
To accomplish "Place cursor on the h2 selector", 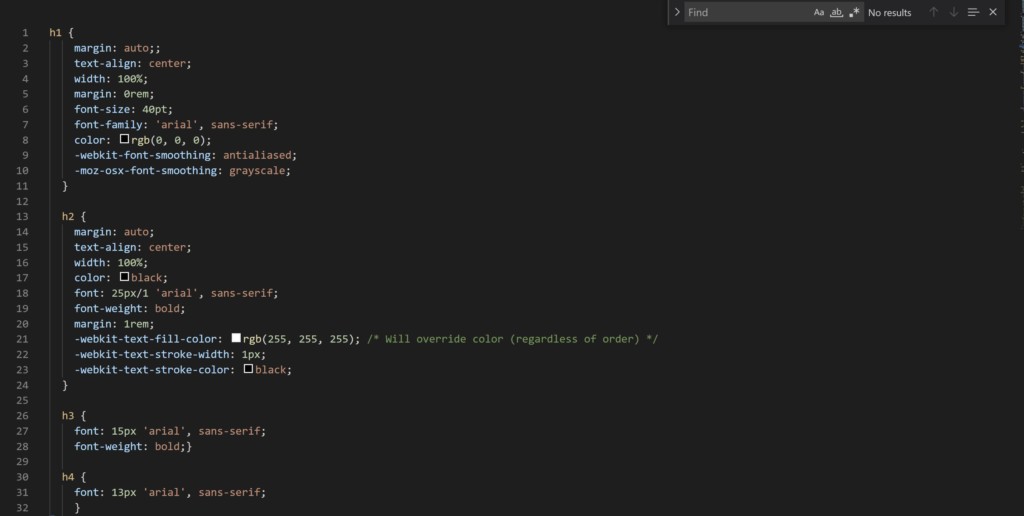I will pyautogui.click(x=67, y=216).
